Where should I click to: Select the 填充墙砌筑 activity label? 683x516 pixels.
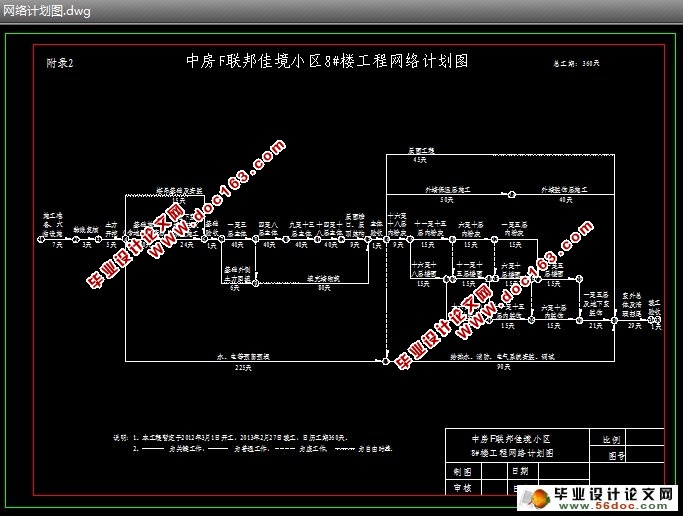tap(323, 279)
